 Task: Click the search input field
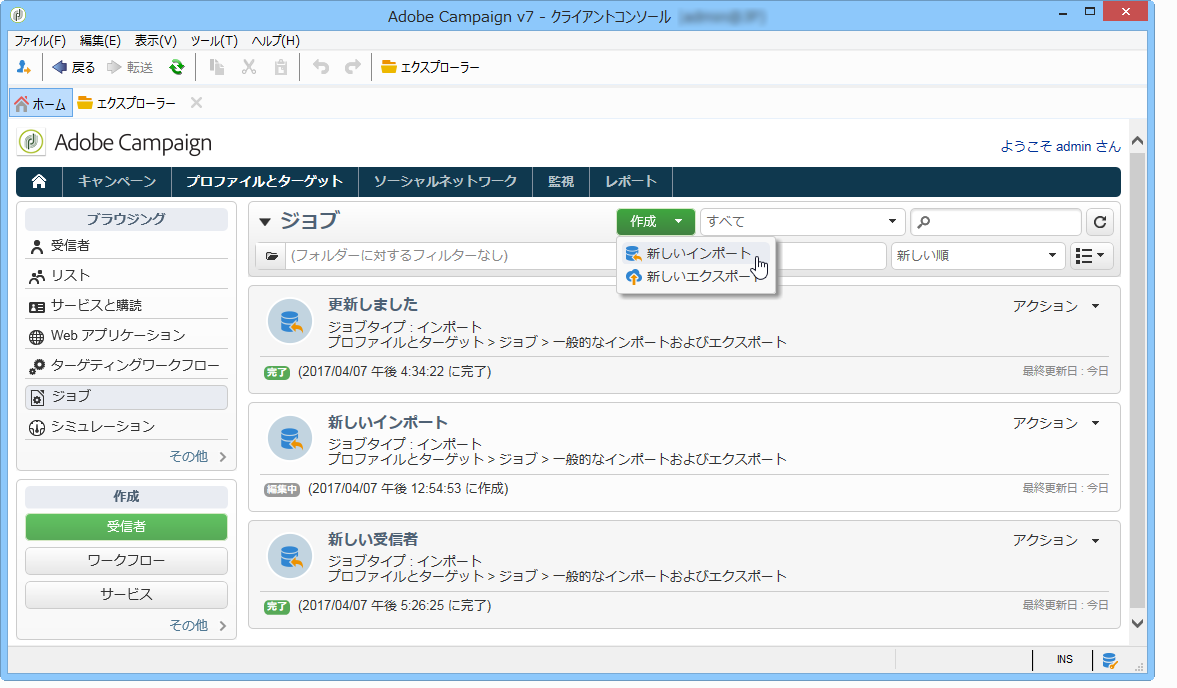pos(995,222)
